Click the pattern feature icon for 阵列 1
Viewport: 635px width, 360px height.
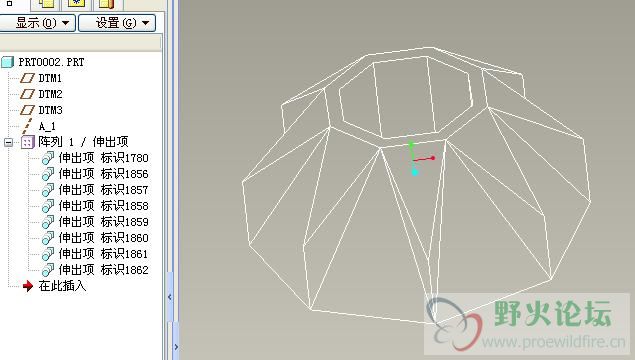point(27,142)
